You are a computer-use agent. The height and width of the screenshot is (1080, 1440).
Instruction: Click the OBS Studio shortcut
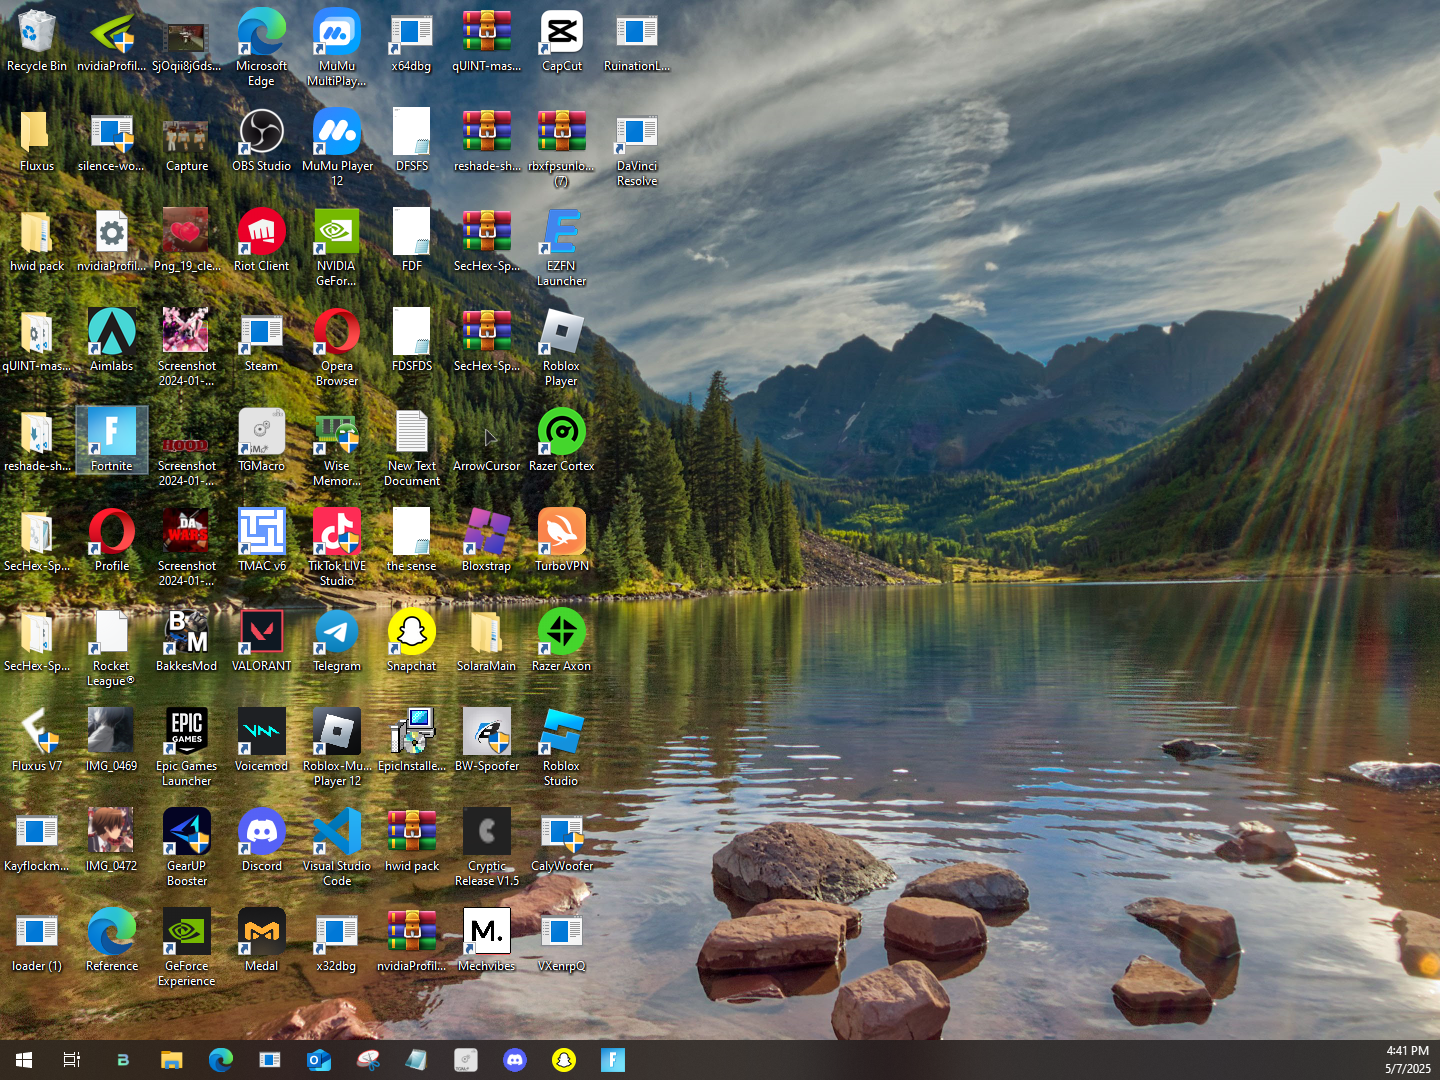point(261,141)
